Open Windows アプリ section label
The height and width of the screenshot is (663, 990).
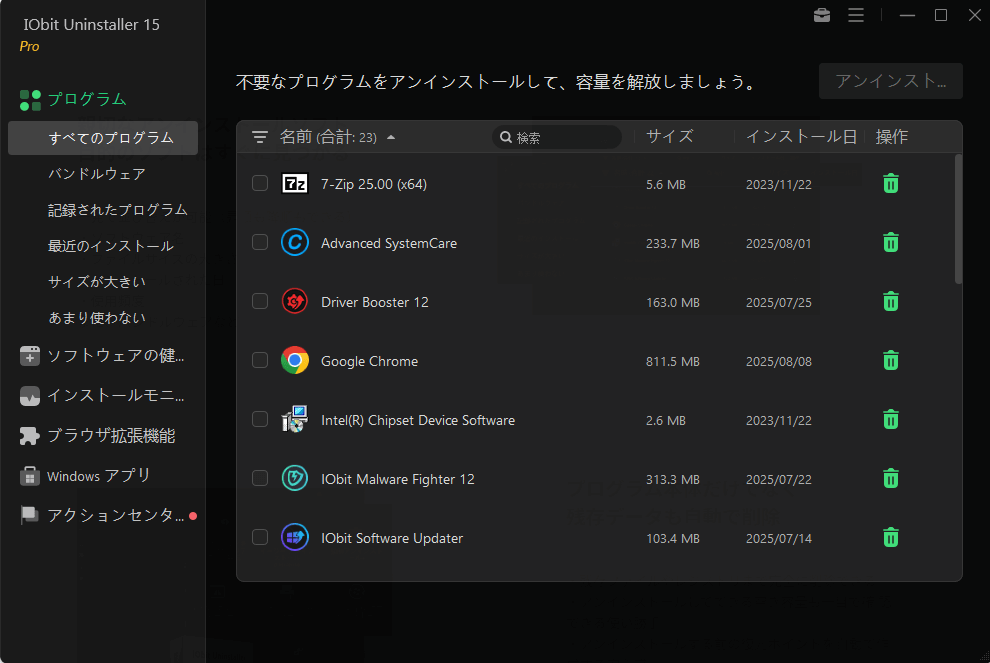[x=98, y=475]
